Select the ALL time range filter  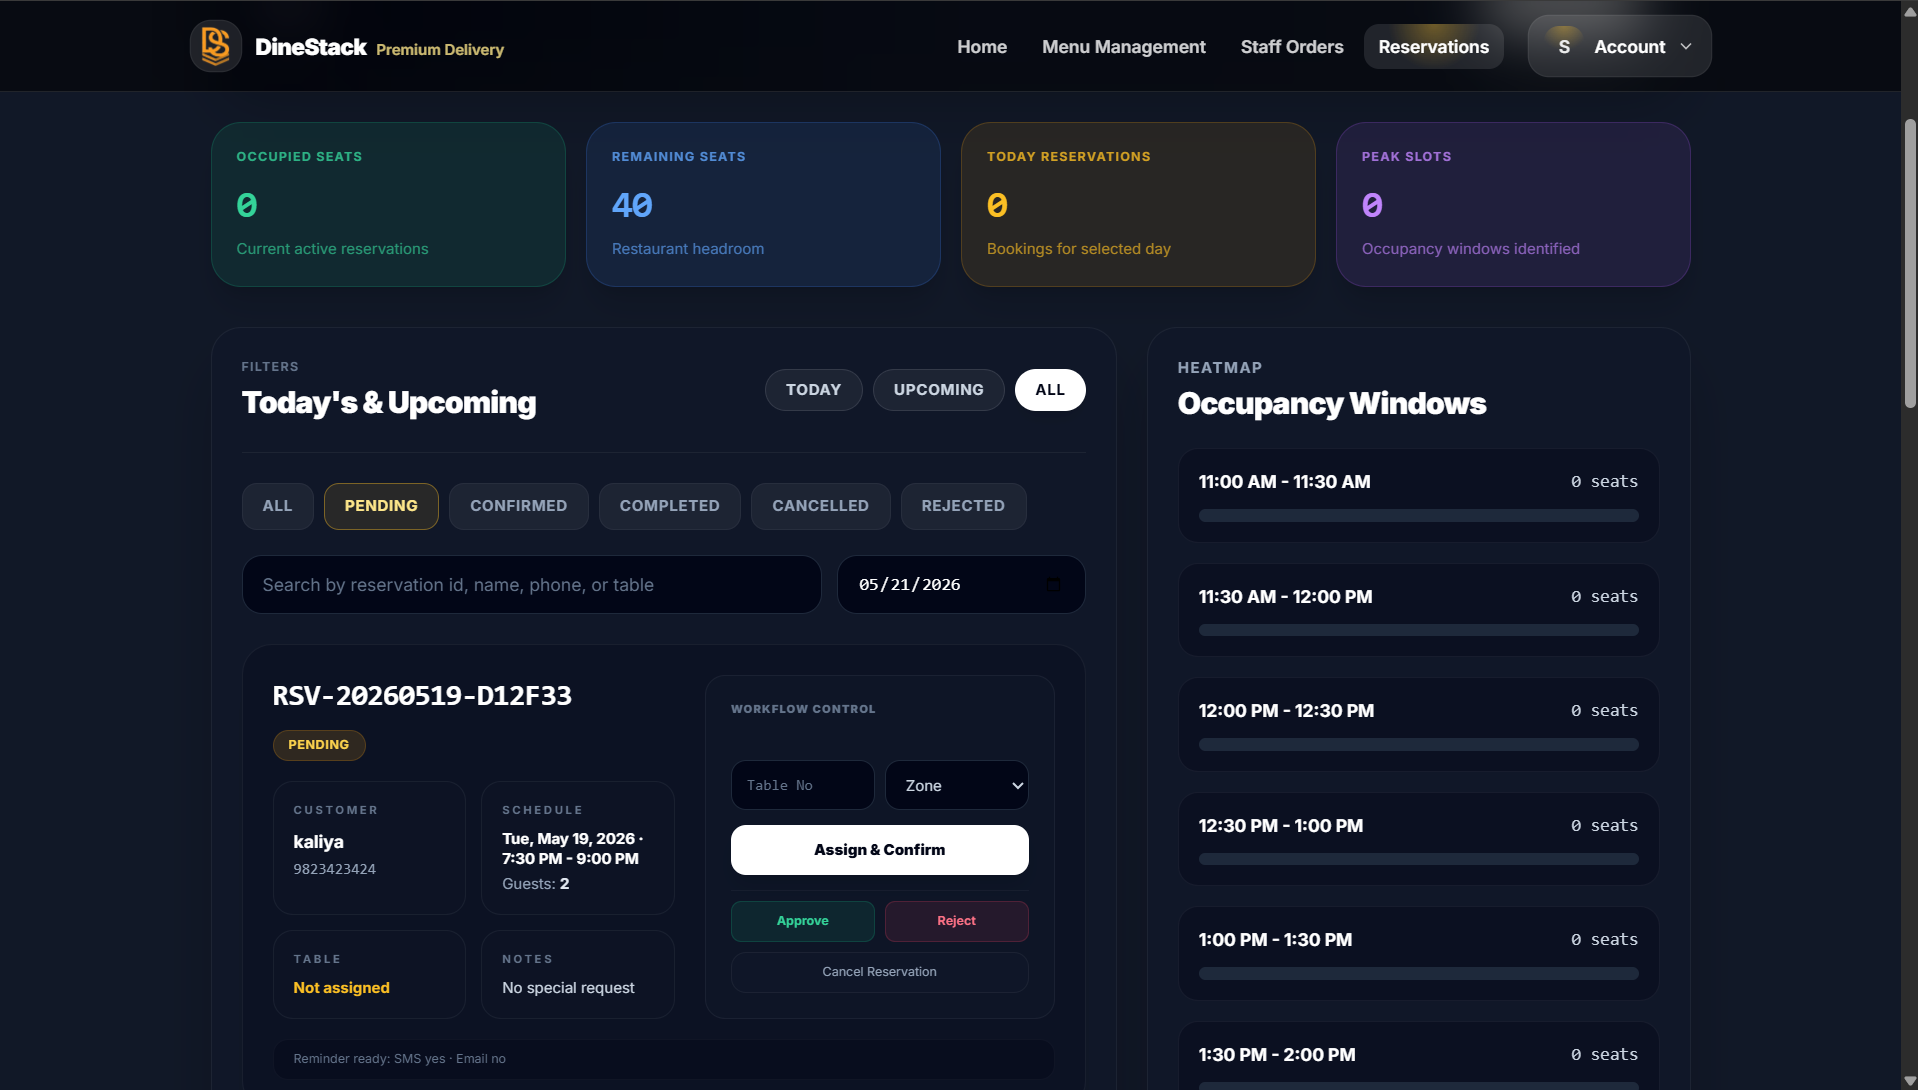[1050, 390]
